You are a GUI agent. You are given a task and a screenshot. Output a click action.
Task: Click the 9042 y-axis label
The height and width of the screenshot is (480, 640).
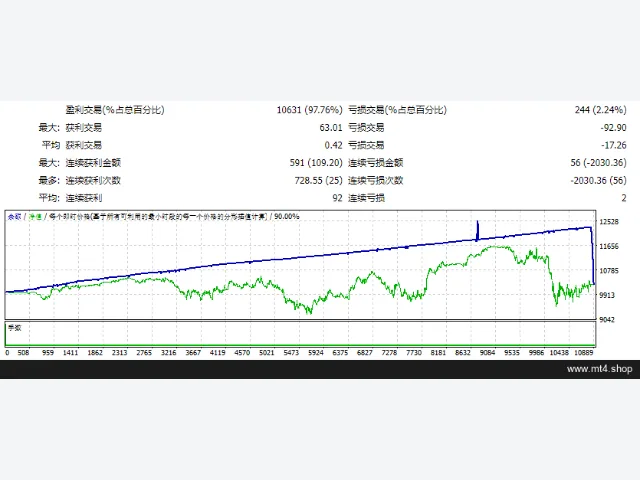coord(607,320)
